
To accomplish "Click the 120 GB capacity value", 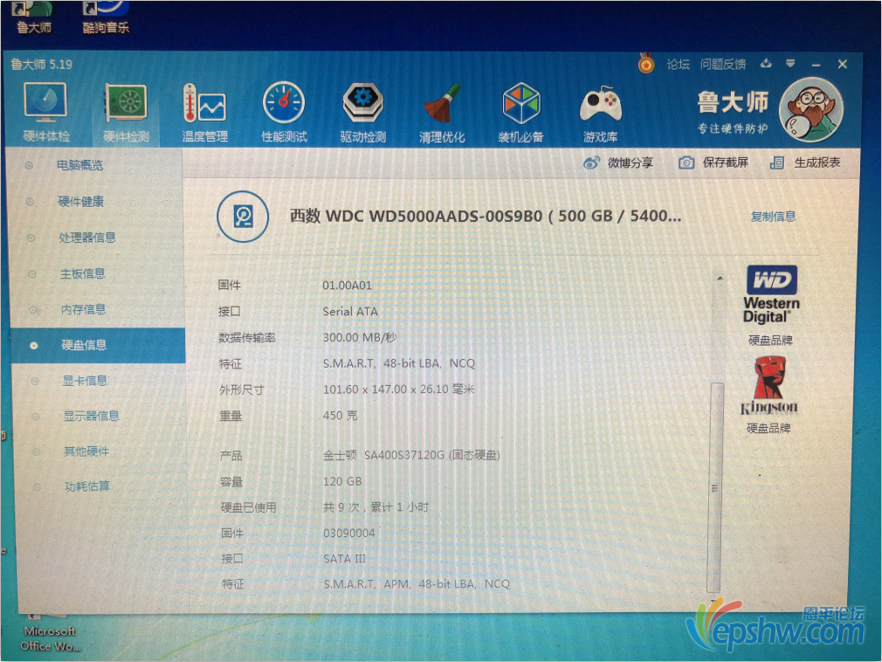I will point(343,481).
